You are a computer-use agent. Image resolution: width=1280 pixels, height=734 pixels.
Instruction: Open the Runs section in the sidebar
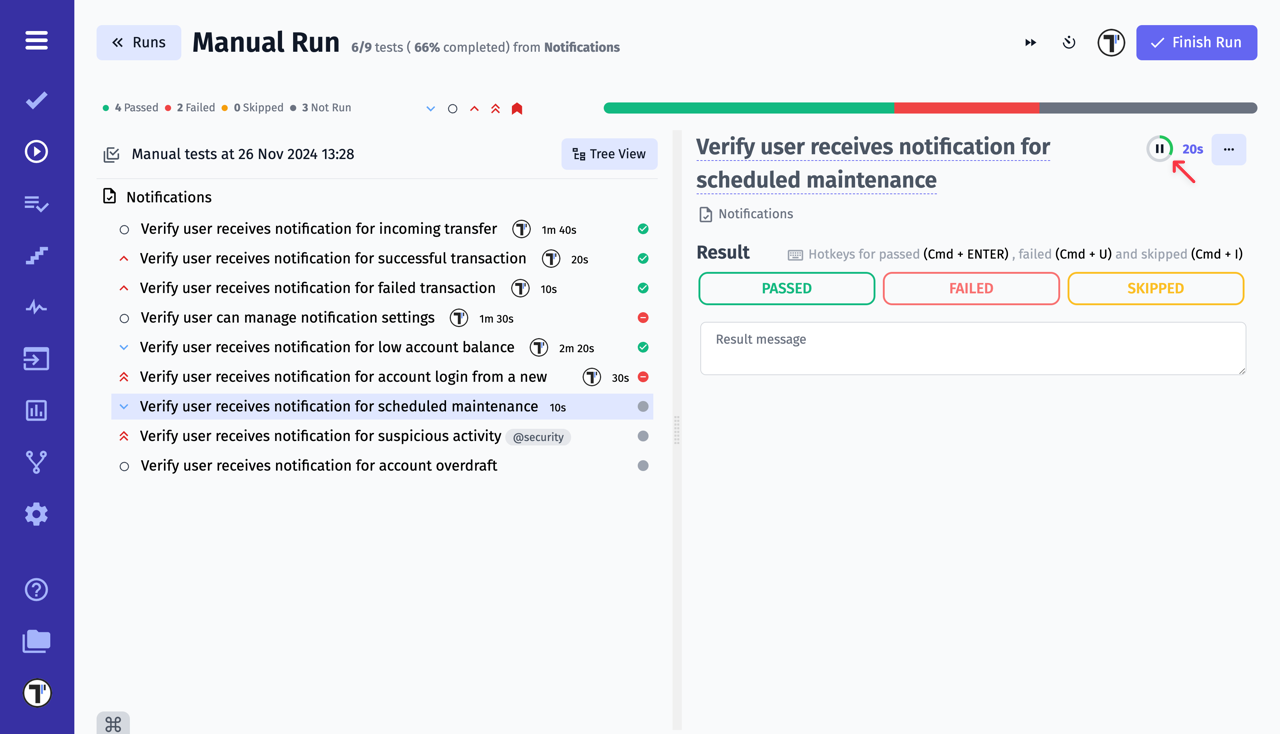[36, 151]
